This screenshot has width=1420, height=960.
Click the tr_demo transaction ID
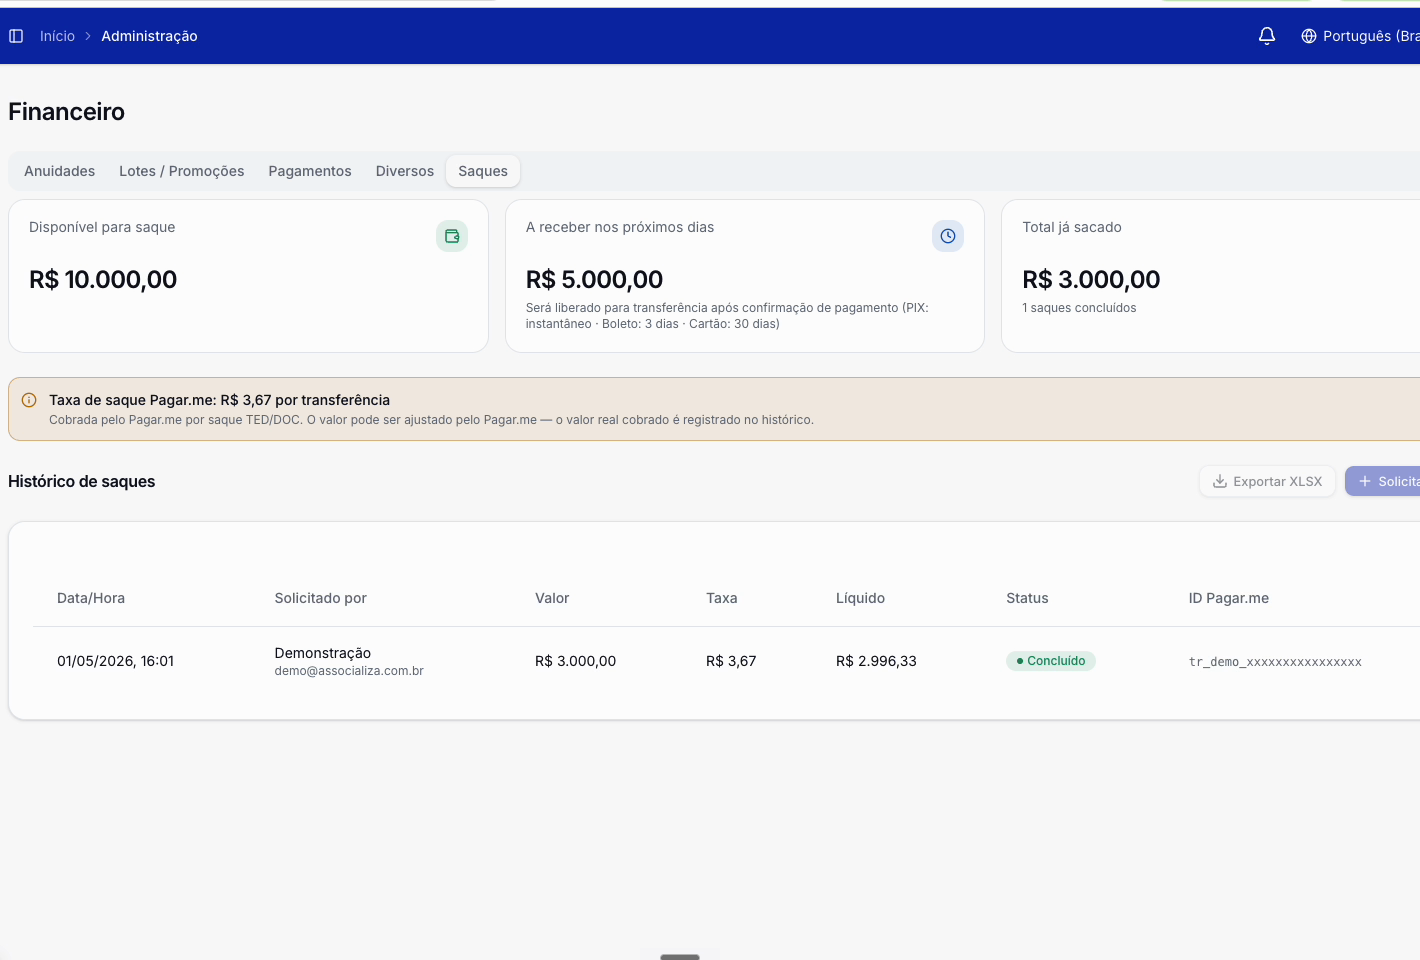coord(1275,662)
